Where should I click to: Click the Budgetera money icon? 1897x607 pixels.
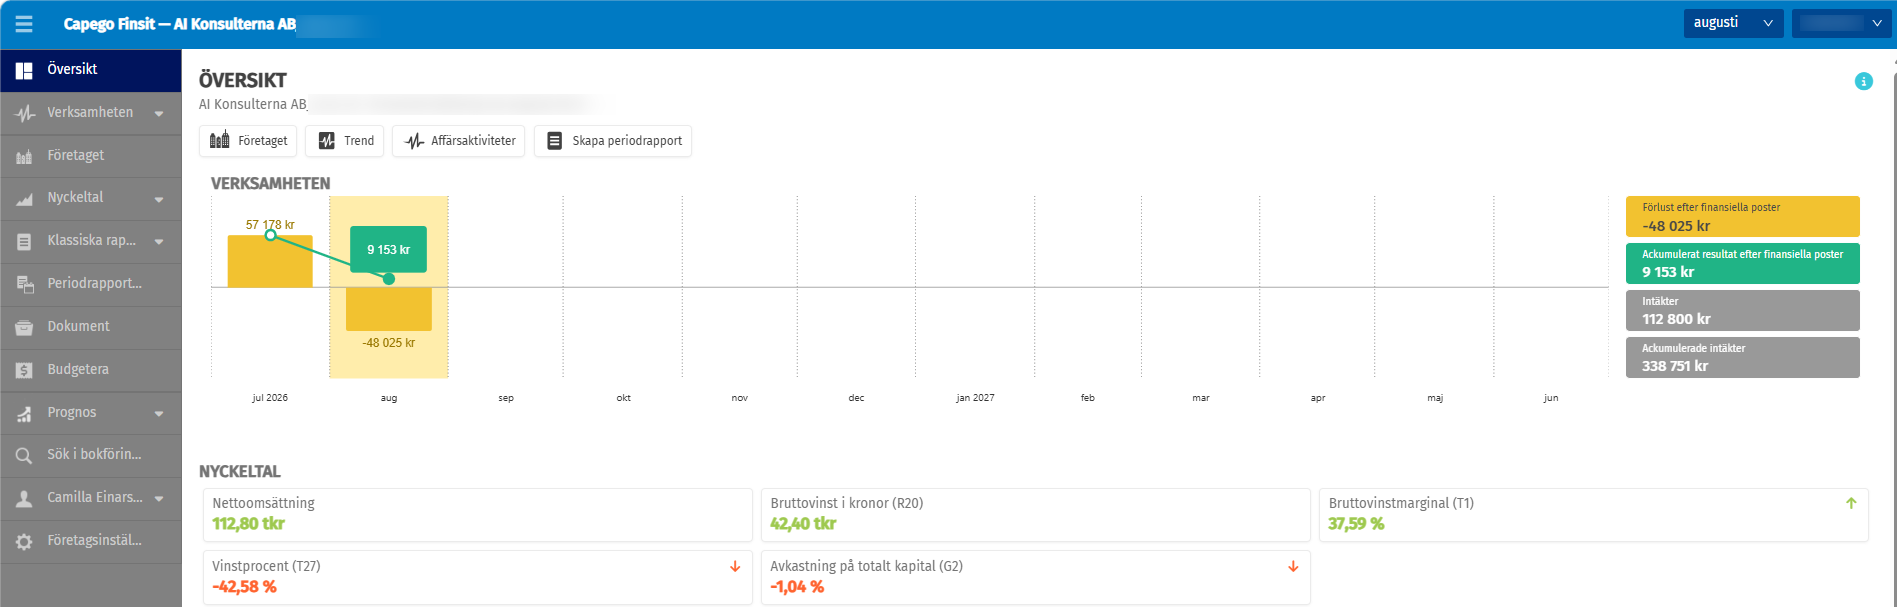pos(24,370)
